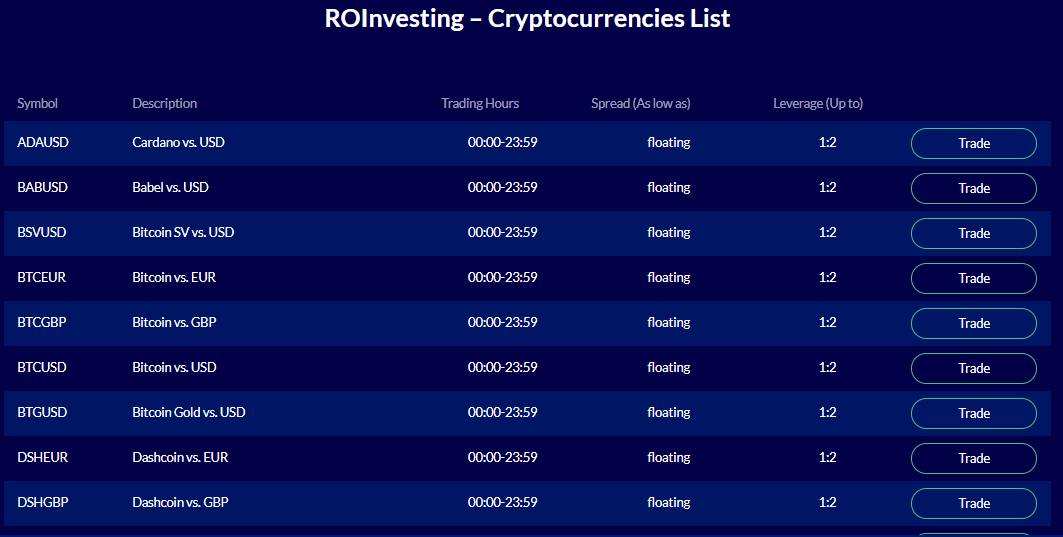The height and width of the screenshot is (537, 1063).
Task: Click trading hours in the ADAUSD row
Action: (502, 142)
